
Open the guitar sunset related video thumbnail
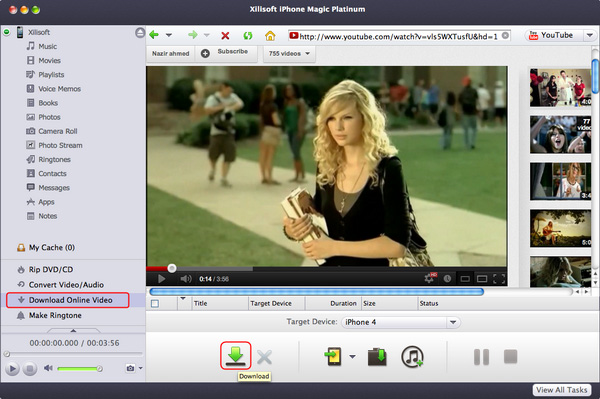(560, 228)
